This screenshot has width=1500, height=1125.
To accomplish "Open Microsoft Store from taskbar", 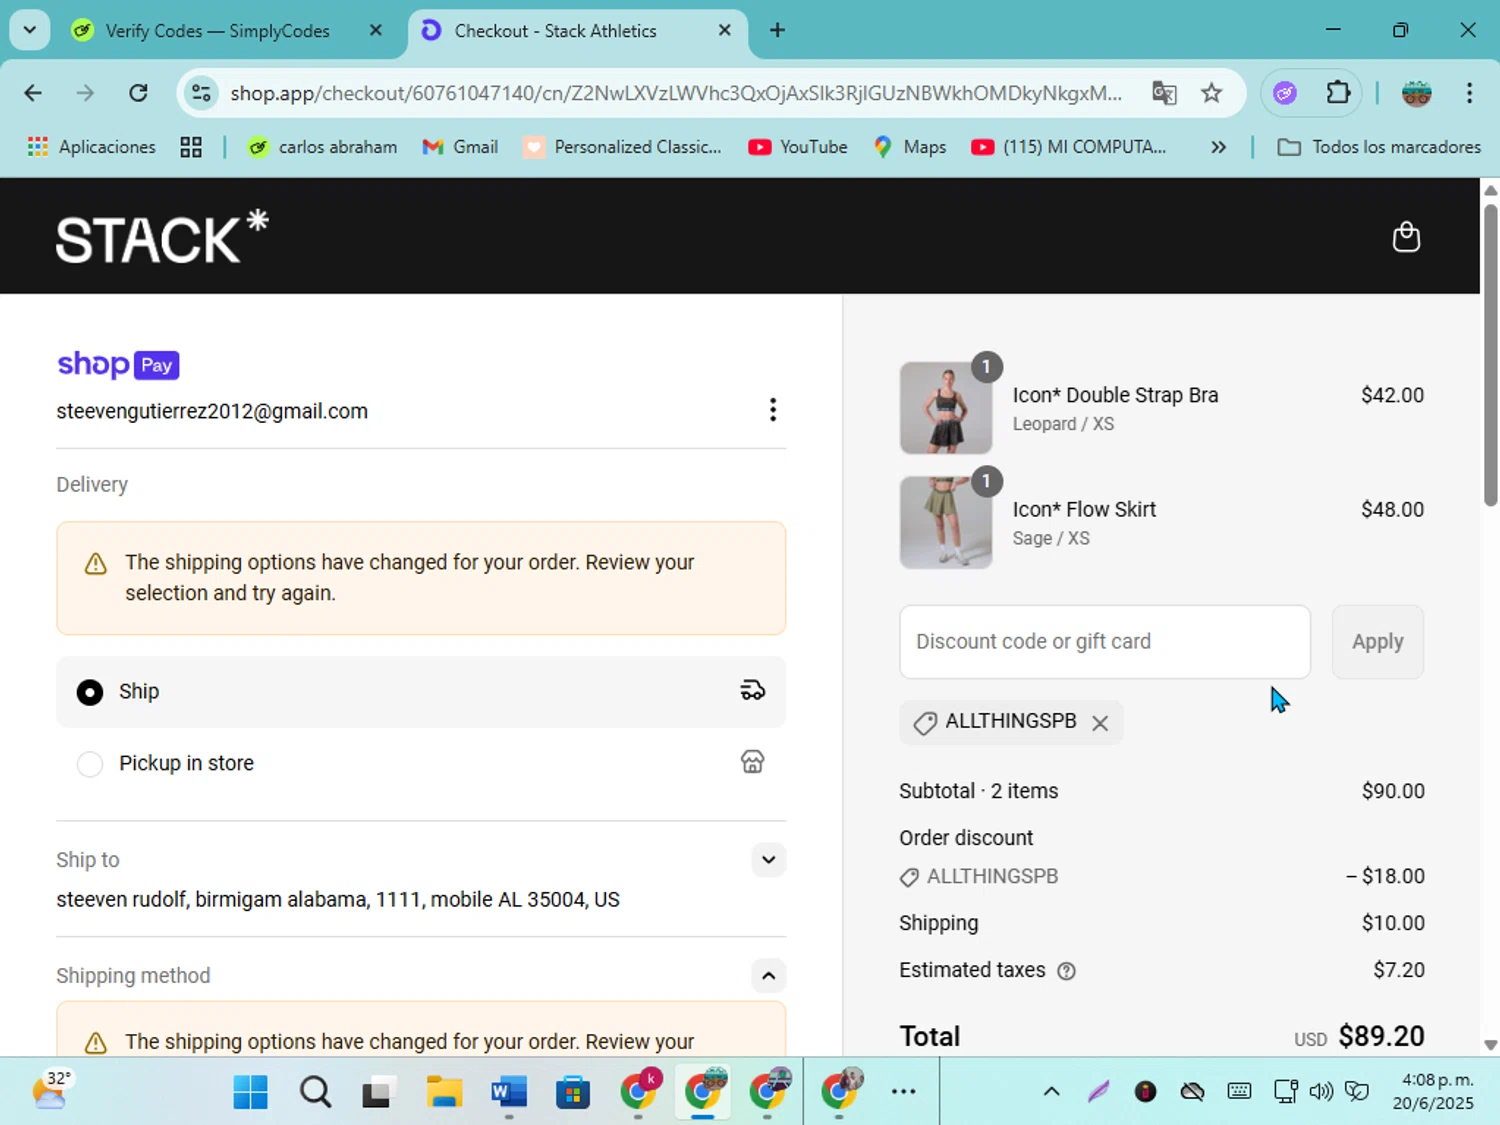I will [573, 1092].
